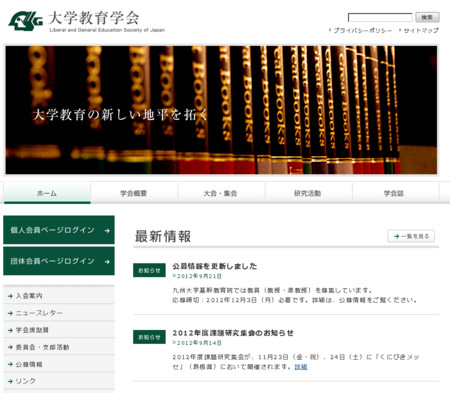Open the 大会・集会 tab
This screenshot has height=393, width=450.
[x=221, y=193]
